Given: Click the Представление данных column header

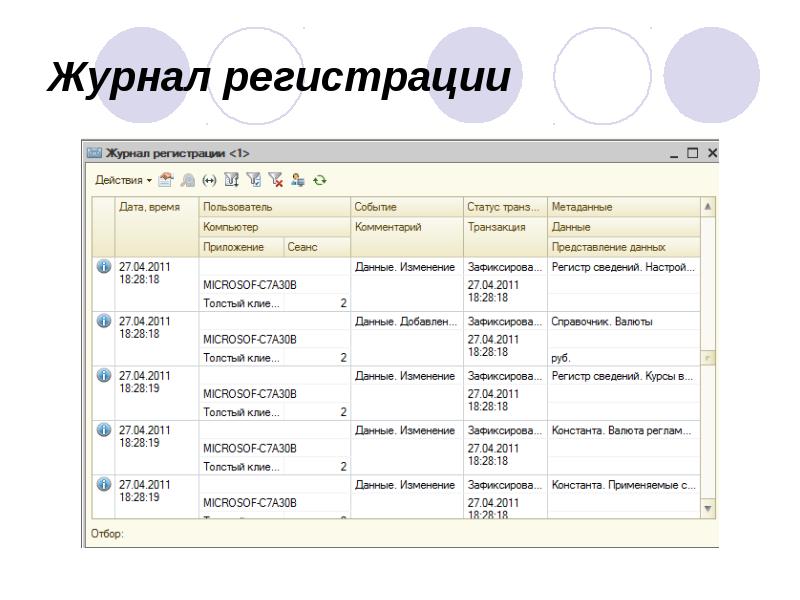Looking at the screenshot, I should tap(624, 247).
